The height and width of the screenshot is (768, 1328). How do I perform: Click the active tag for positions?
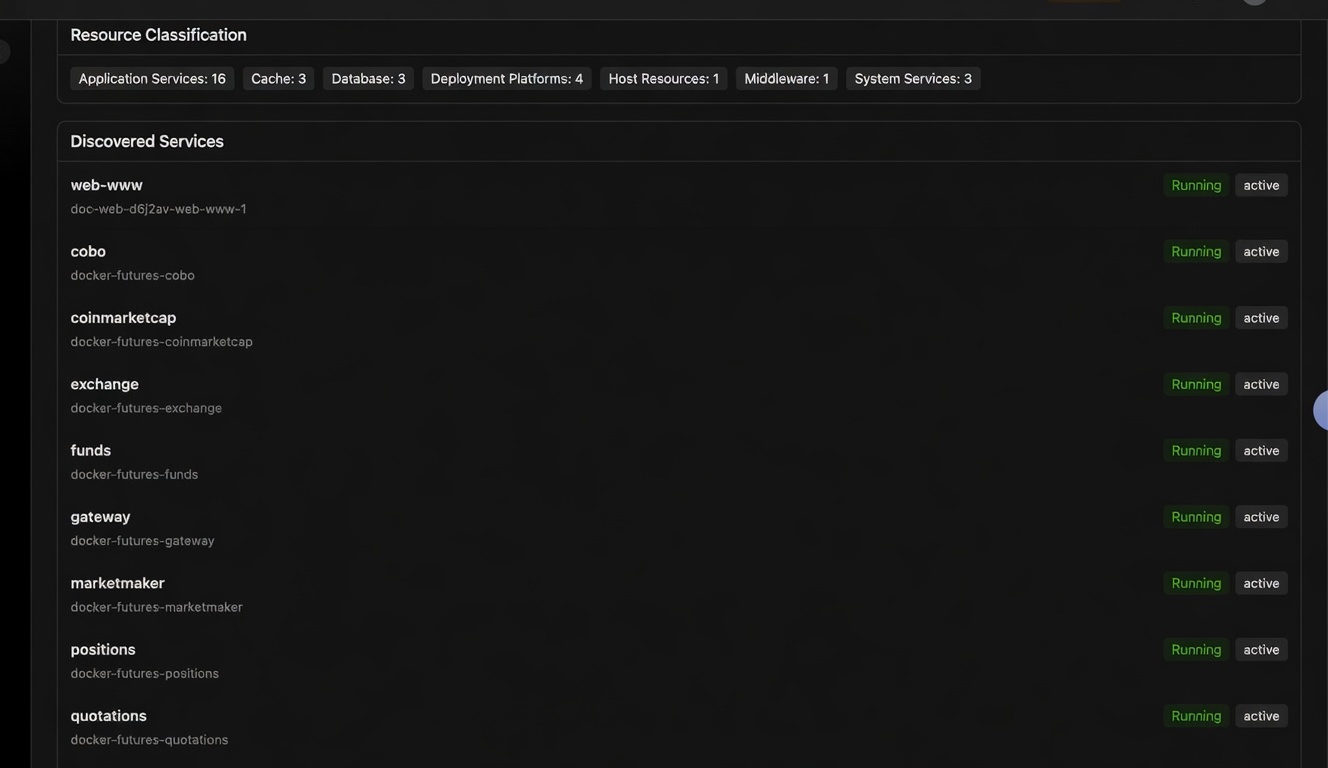point(1261,650)
